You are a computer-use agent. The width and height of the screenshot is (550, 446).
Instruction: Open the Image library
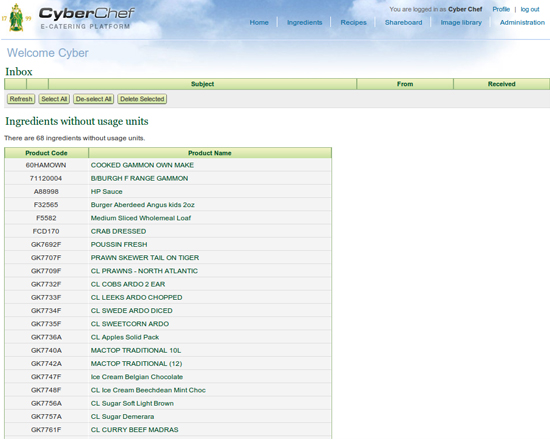(461, 22)
